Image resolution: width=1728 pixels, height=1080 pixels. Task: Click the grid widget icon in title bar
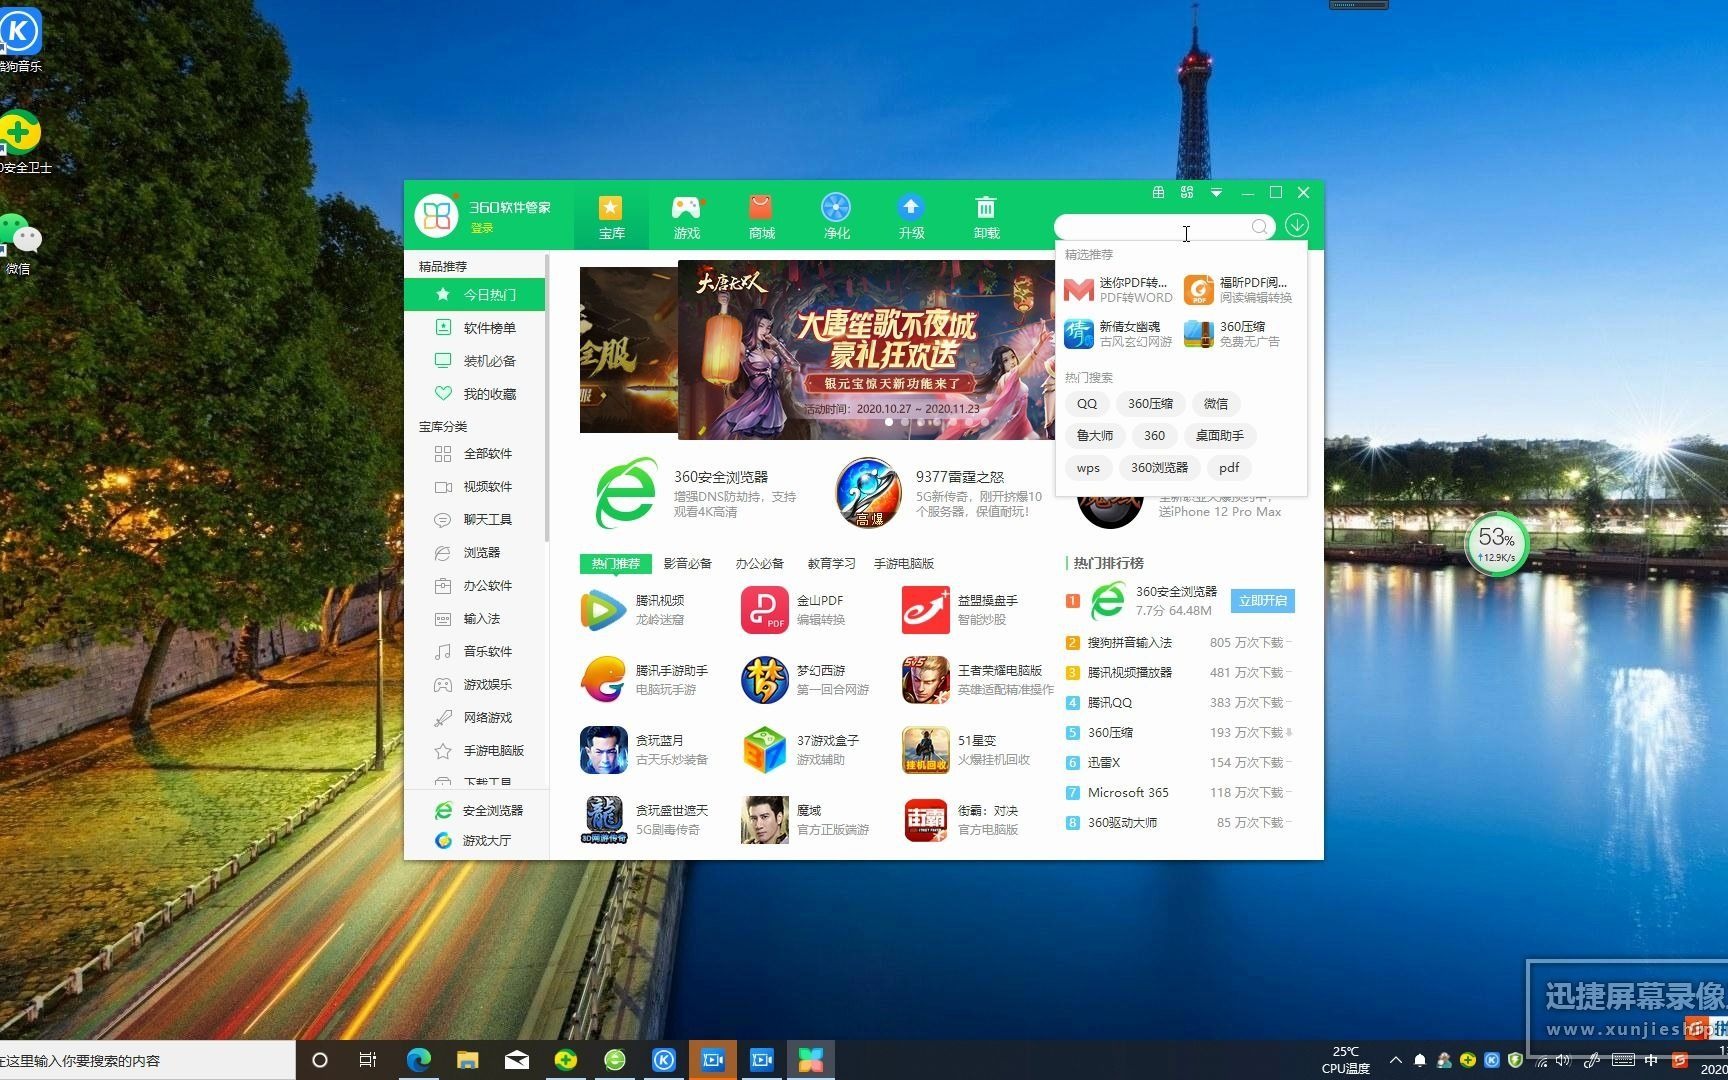(1187, 192)
